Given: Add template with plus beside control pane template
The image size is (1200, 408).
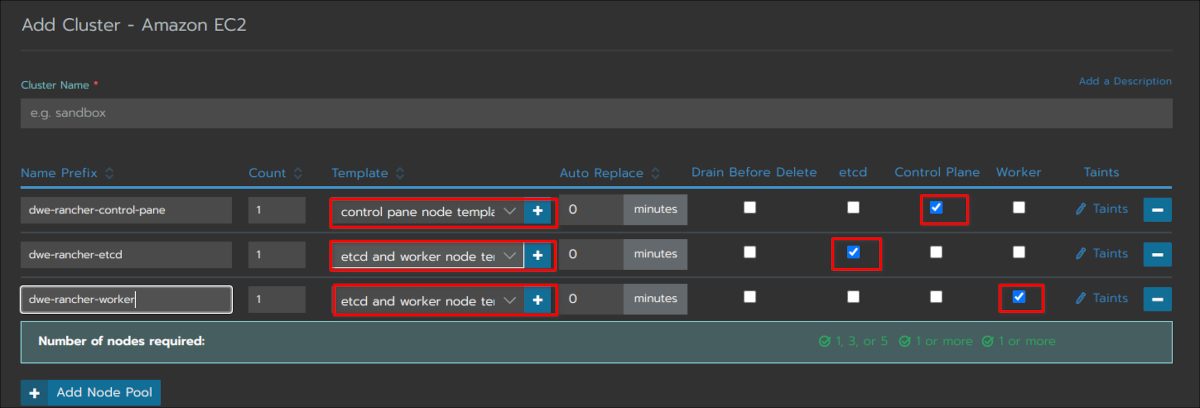Looking at the screenshot, I should [x=537, y=211].
